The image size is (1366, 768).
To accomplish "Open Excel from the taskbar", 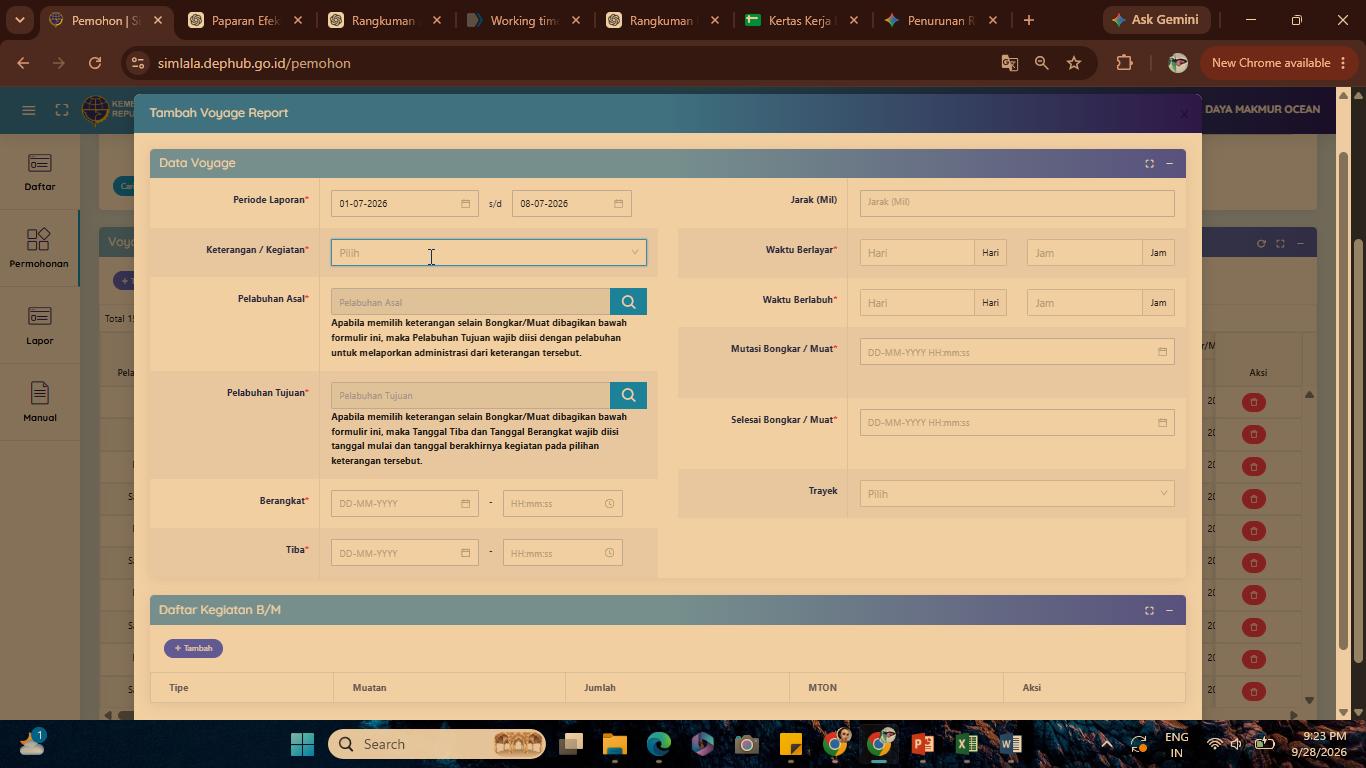I will (x=966, y=744).
